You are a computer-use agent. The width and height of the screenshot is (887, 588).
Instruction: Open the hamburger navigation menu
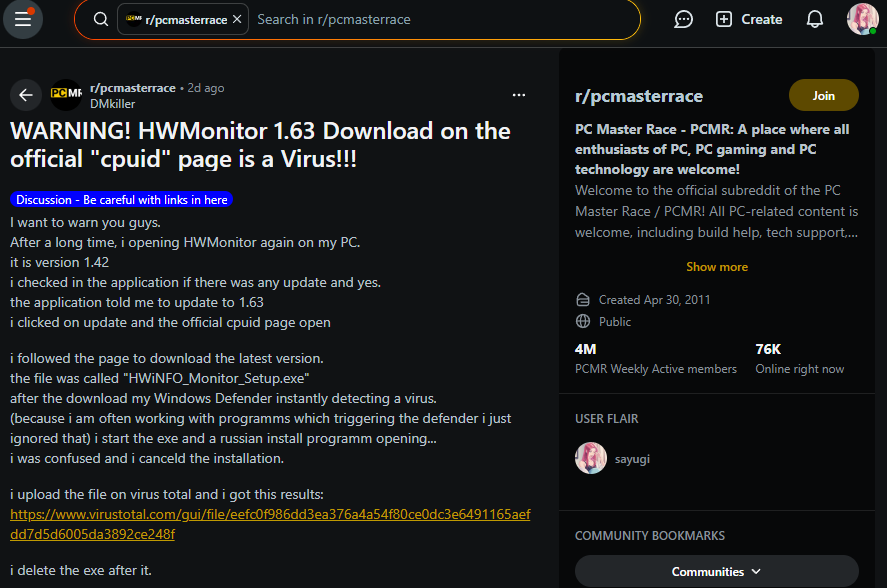22,19
